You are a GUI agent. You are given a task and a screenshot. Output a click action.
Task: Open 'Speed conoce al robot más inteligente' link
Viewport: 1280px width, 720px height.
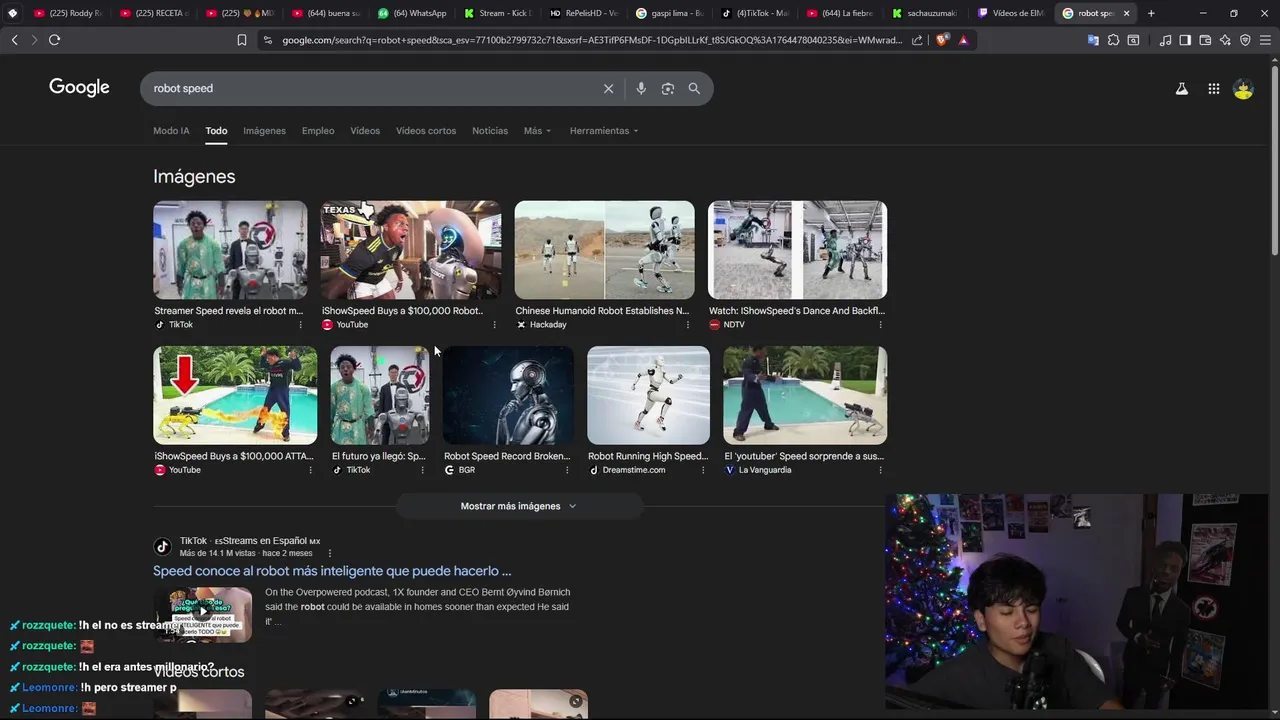(x=332, y=571)
